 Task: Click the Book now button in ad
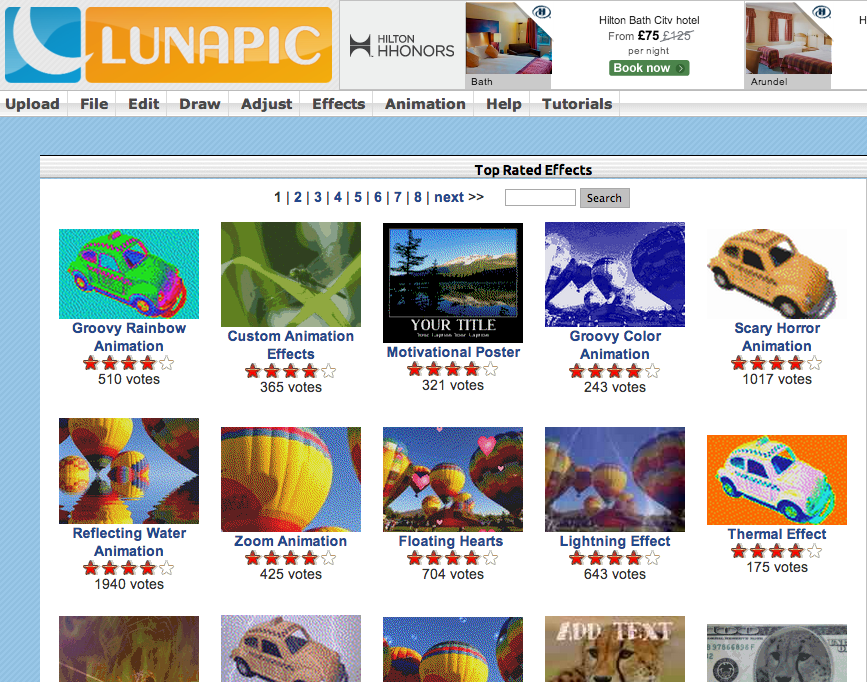649,68
